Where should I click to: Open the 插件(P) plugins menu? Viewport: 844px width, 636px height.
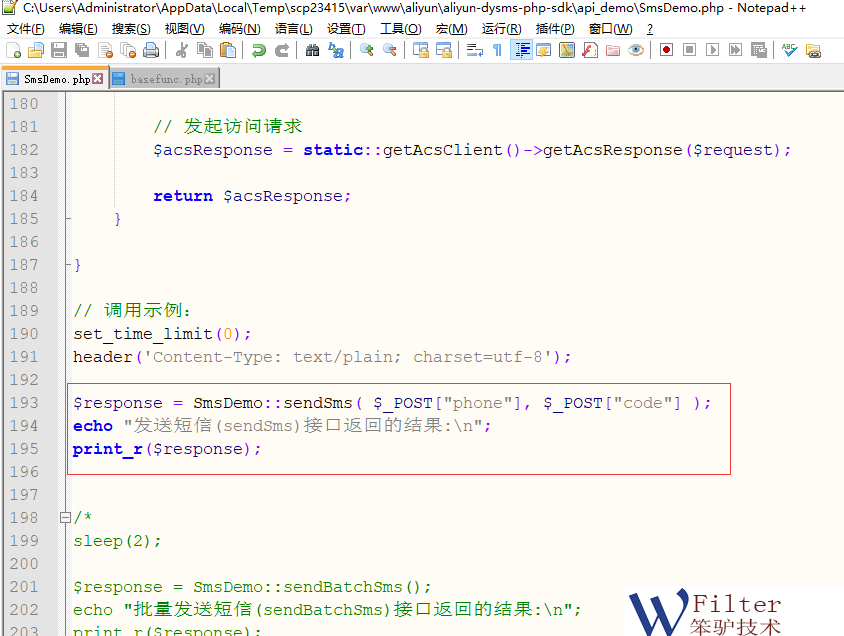point(555,29)
